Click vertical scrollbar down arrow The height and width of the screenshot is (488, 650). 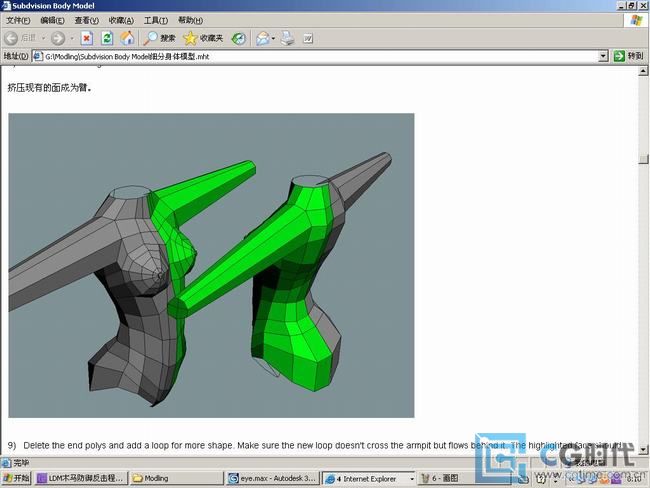pyautogui.click(x=643, y=449)
